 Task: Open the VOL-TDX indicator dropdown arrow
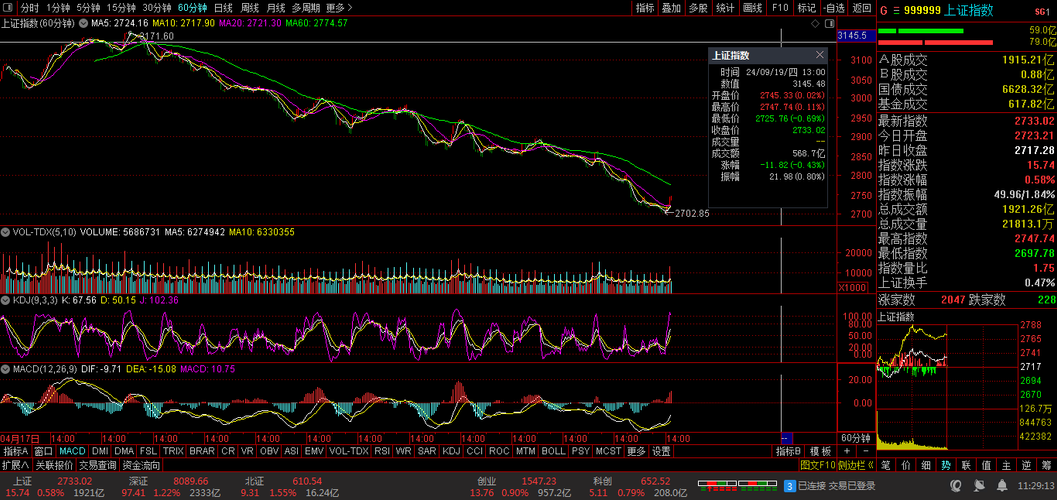pos(5,232)
